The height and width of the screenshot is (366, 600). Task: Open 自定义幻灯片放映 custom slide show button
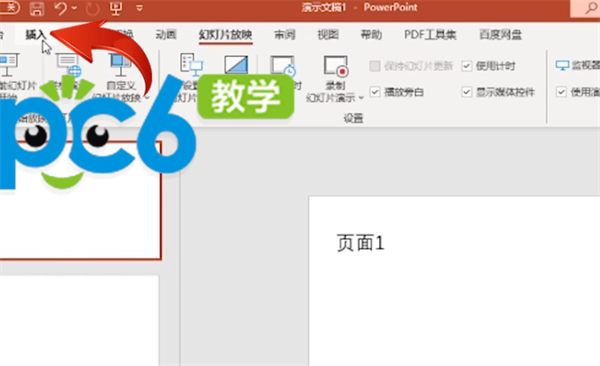(x=121, y=77)
